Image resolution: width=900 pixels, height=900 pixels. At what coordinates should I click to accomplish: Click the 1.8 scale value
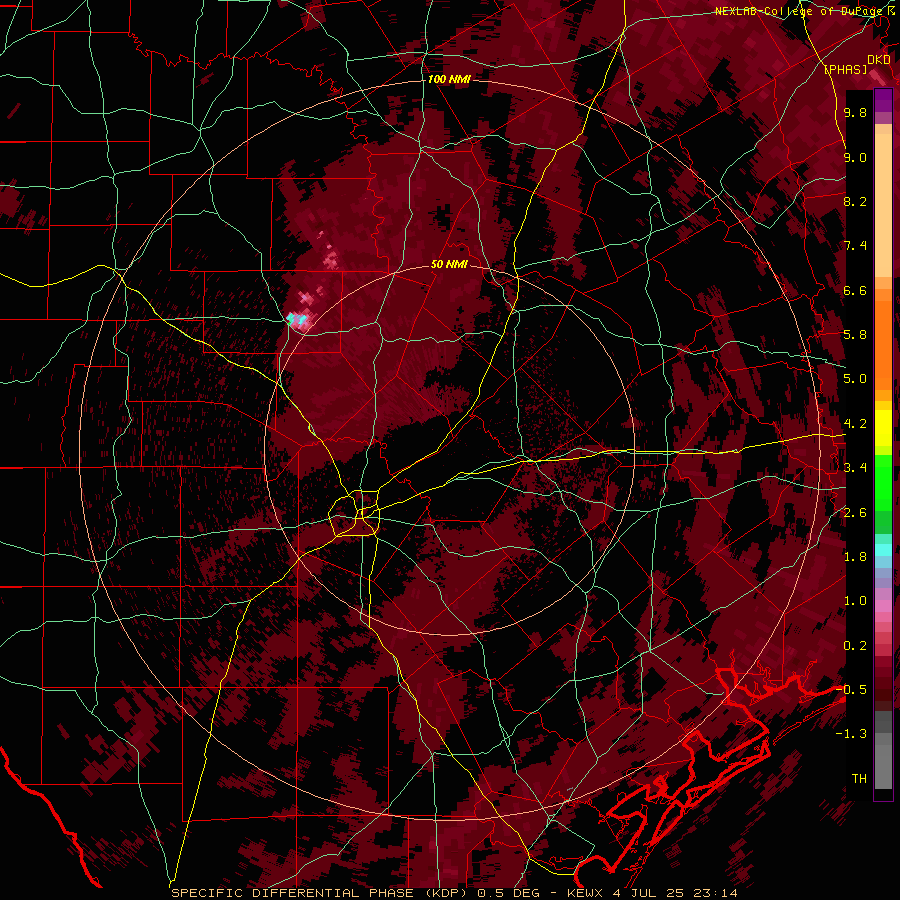[855, 557]
